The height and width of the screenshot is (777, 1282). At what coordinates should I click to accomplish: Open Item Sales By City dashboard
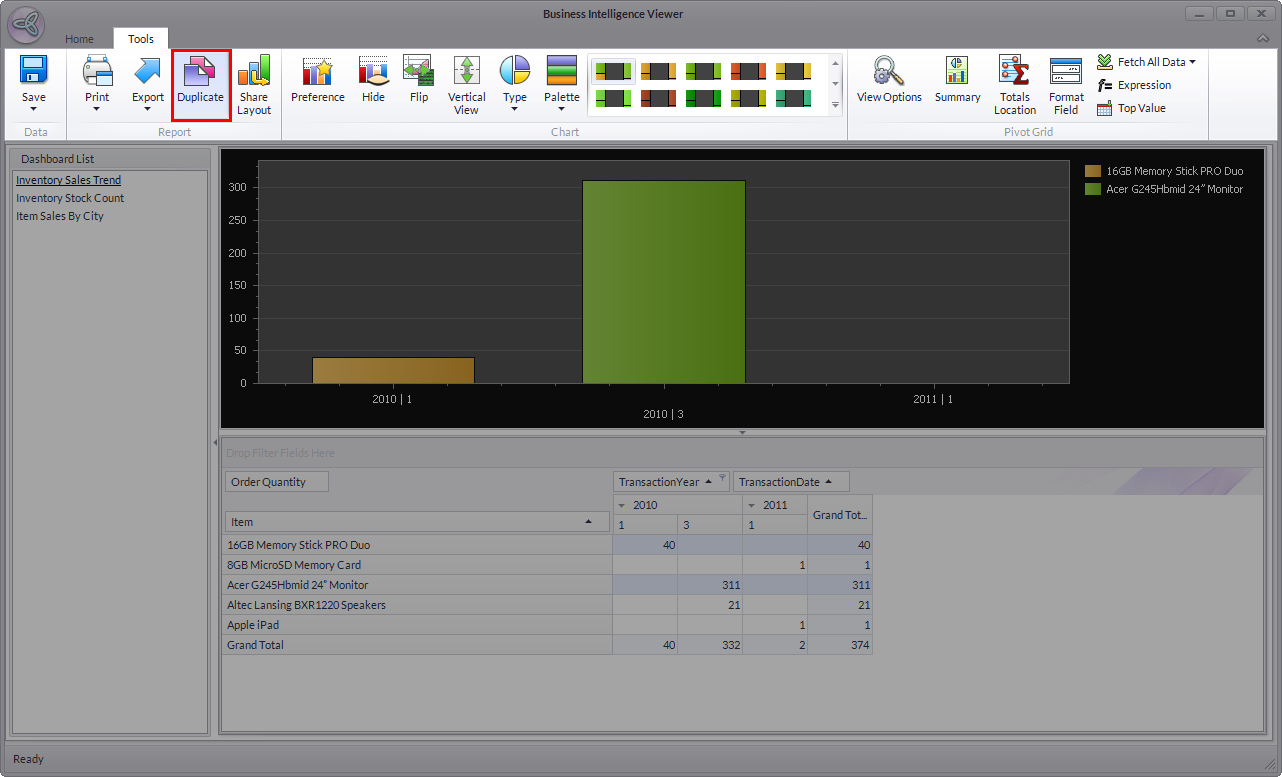tap(60, 216)
